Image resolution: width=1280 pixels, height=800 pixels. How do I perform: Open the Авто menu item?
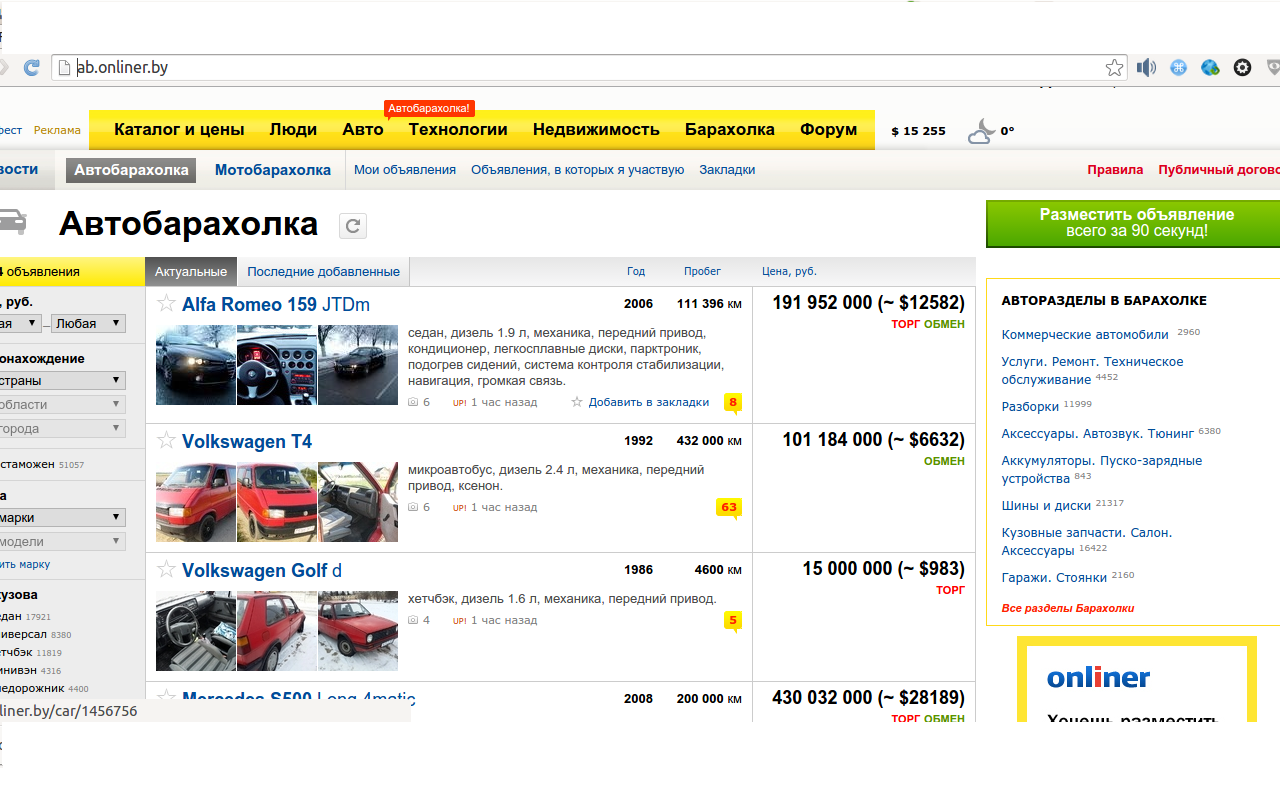point(363,130)
